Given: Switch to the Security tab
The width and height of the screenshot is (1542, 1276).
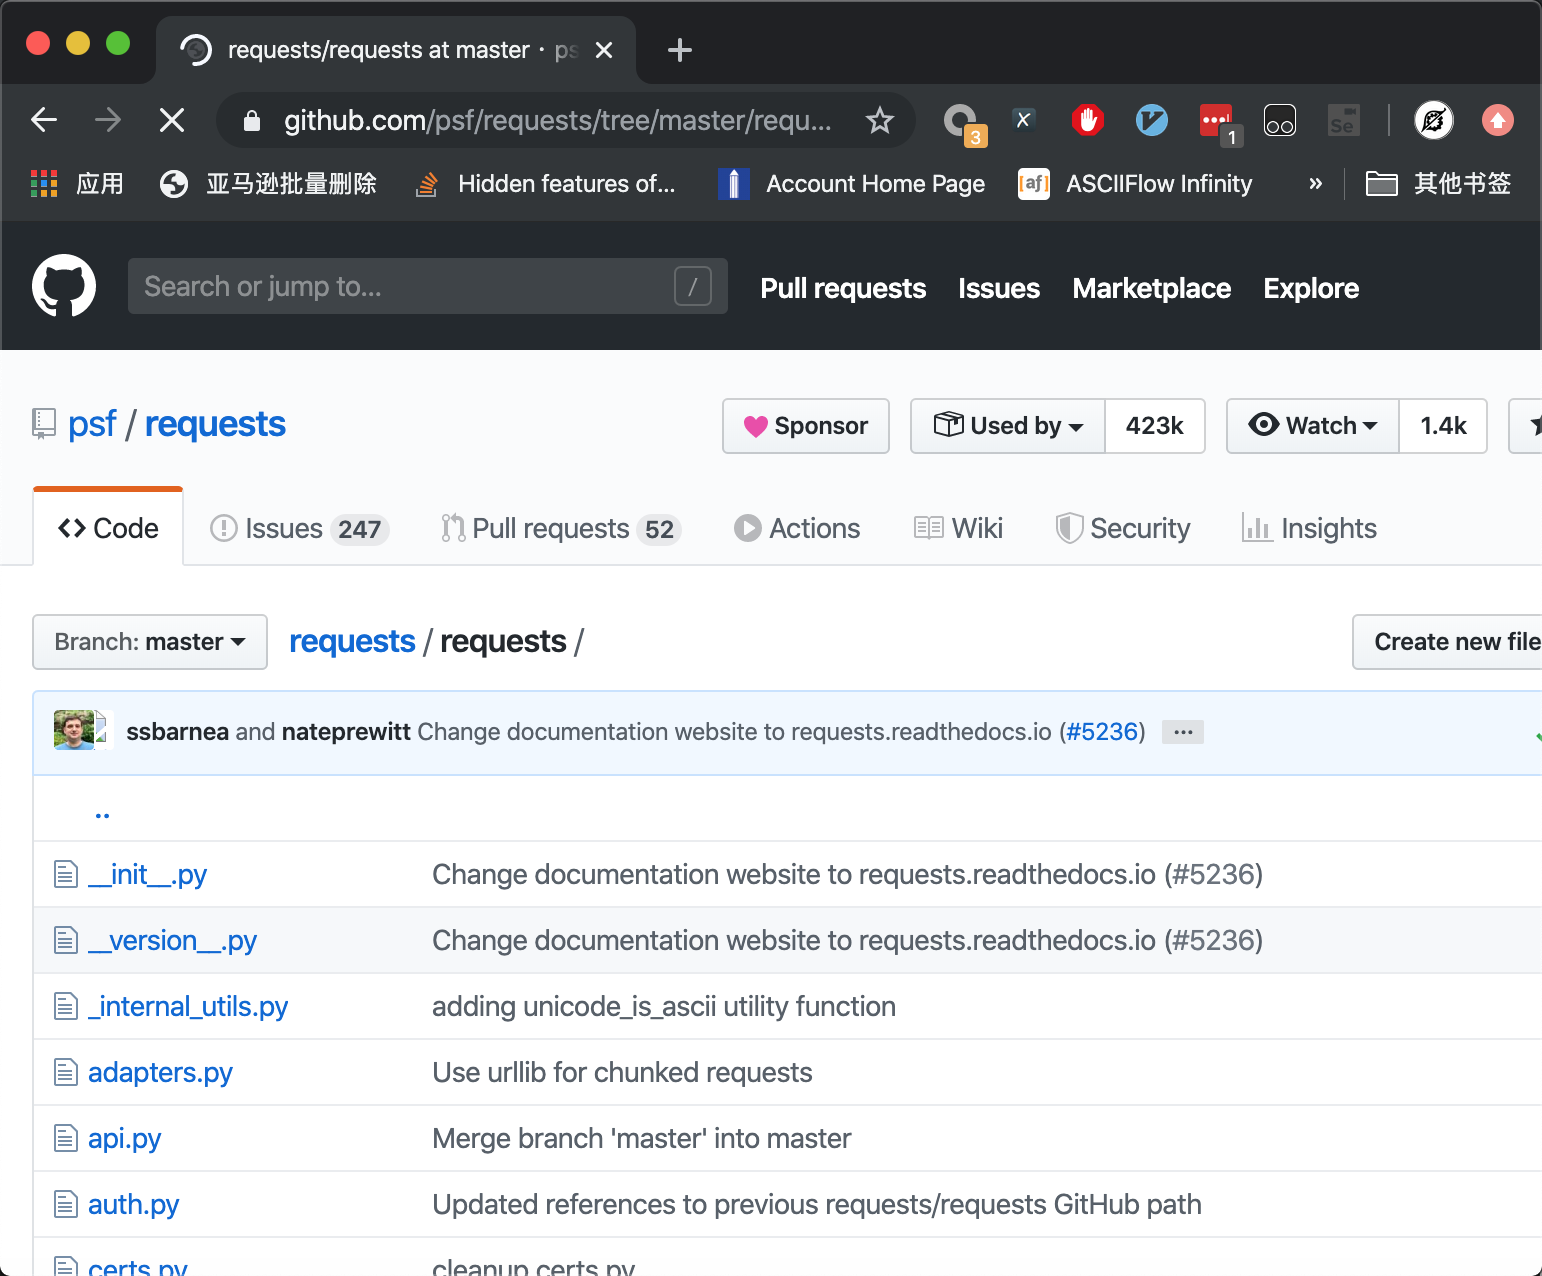Looking at the screenshot, I should [1123, 528].
